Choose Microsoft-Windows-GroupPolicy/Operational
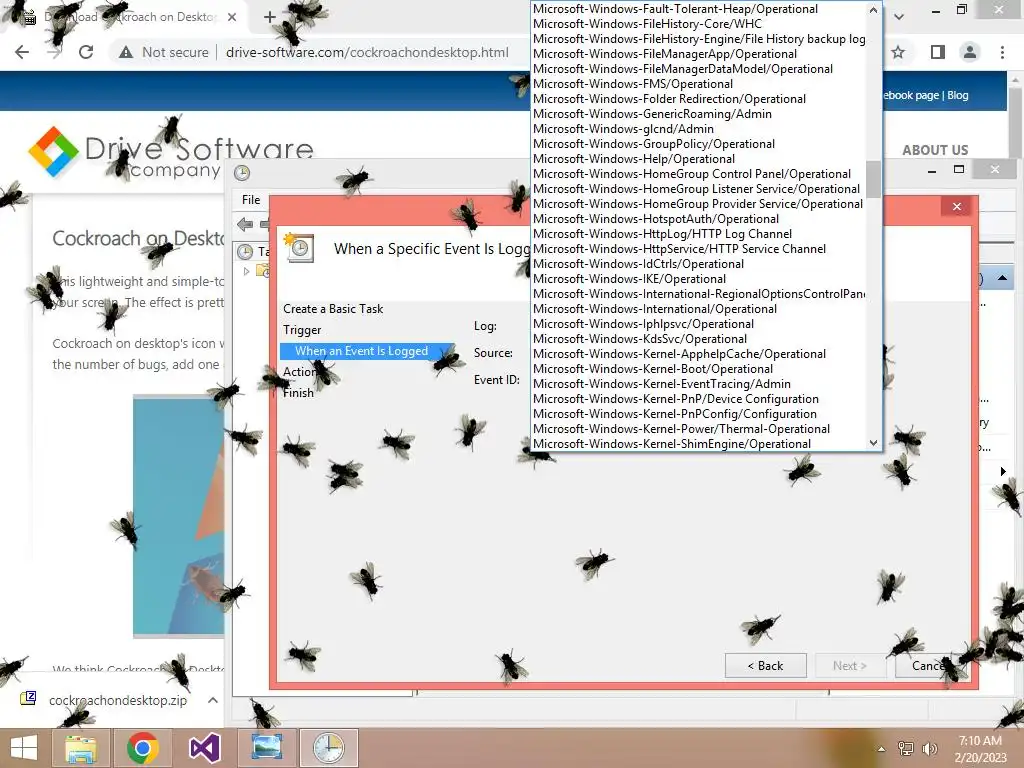 [699, 144]
